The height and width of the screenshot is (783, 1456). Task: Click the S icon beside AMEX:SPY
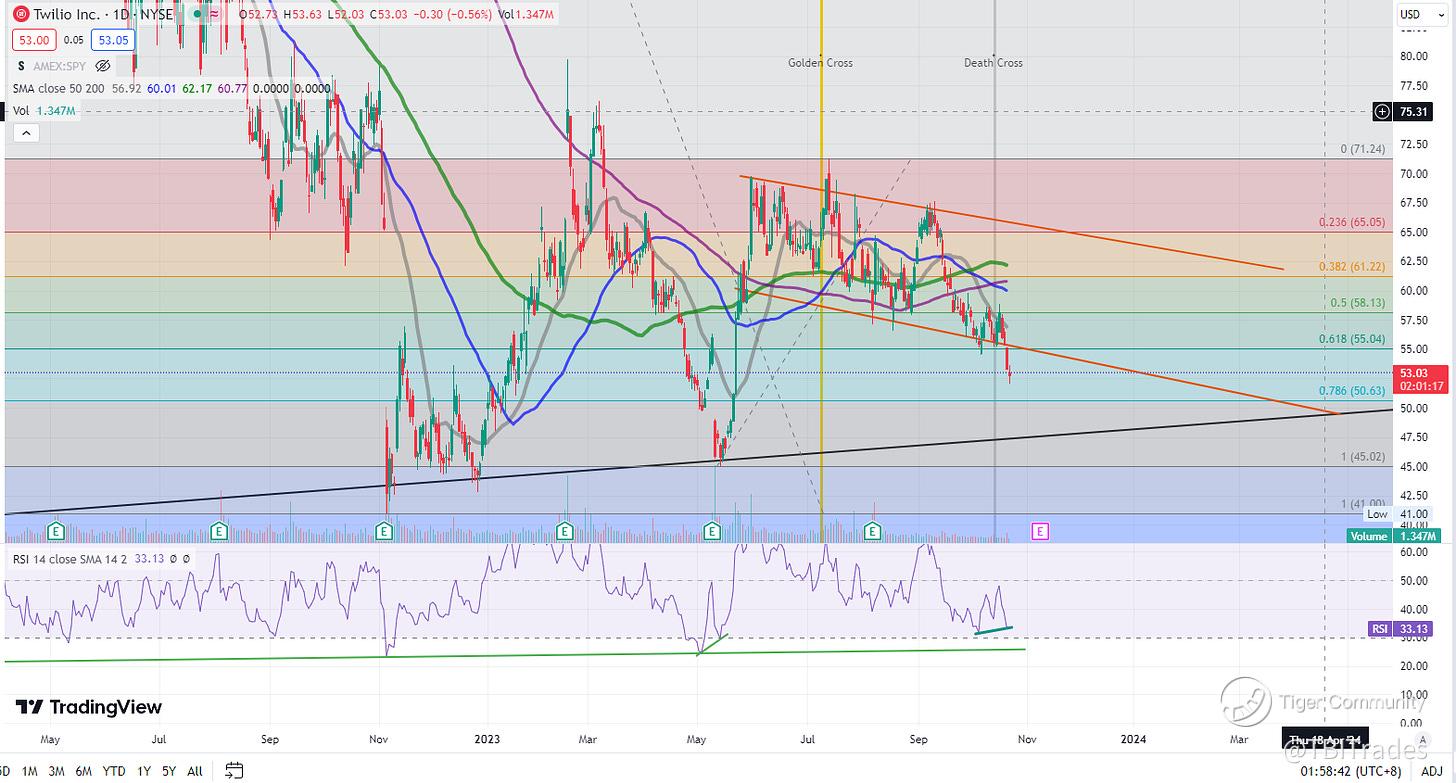(21, 66)
